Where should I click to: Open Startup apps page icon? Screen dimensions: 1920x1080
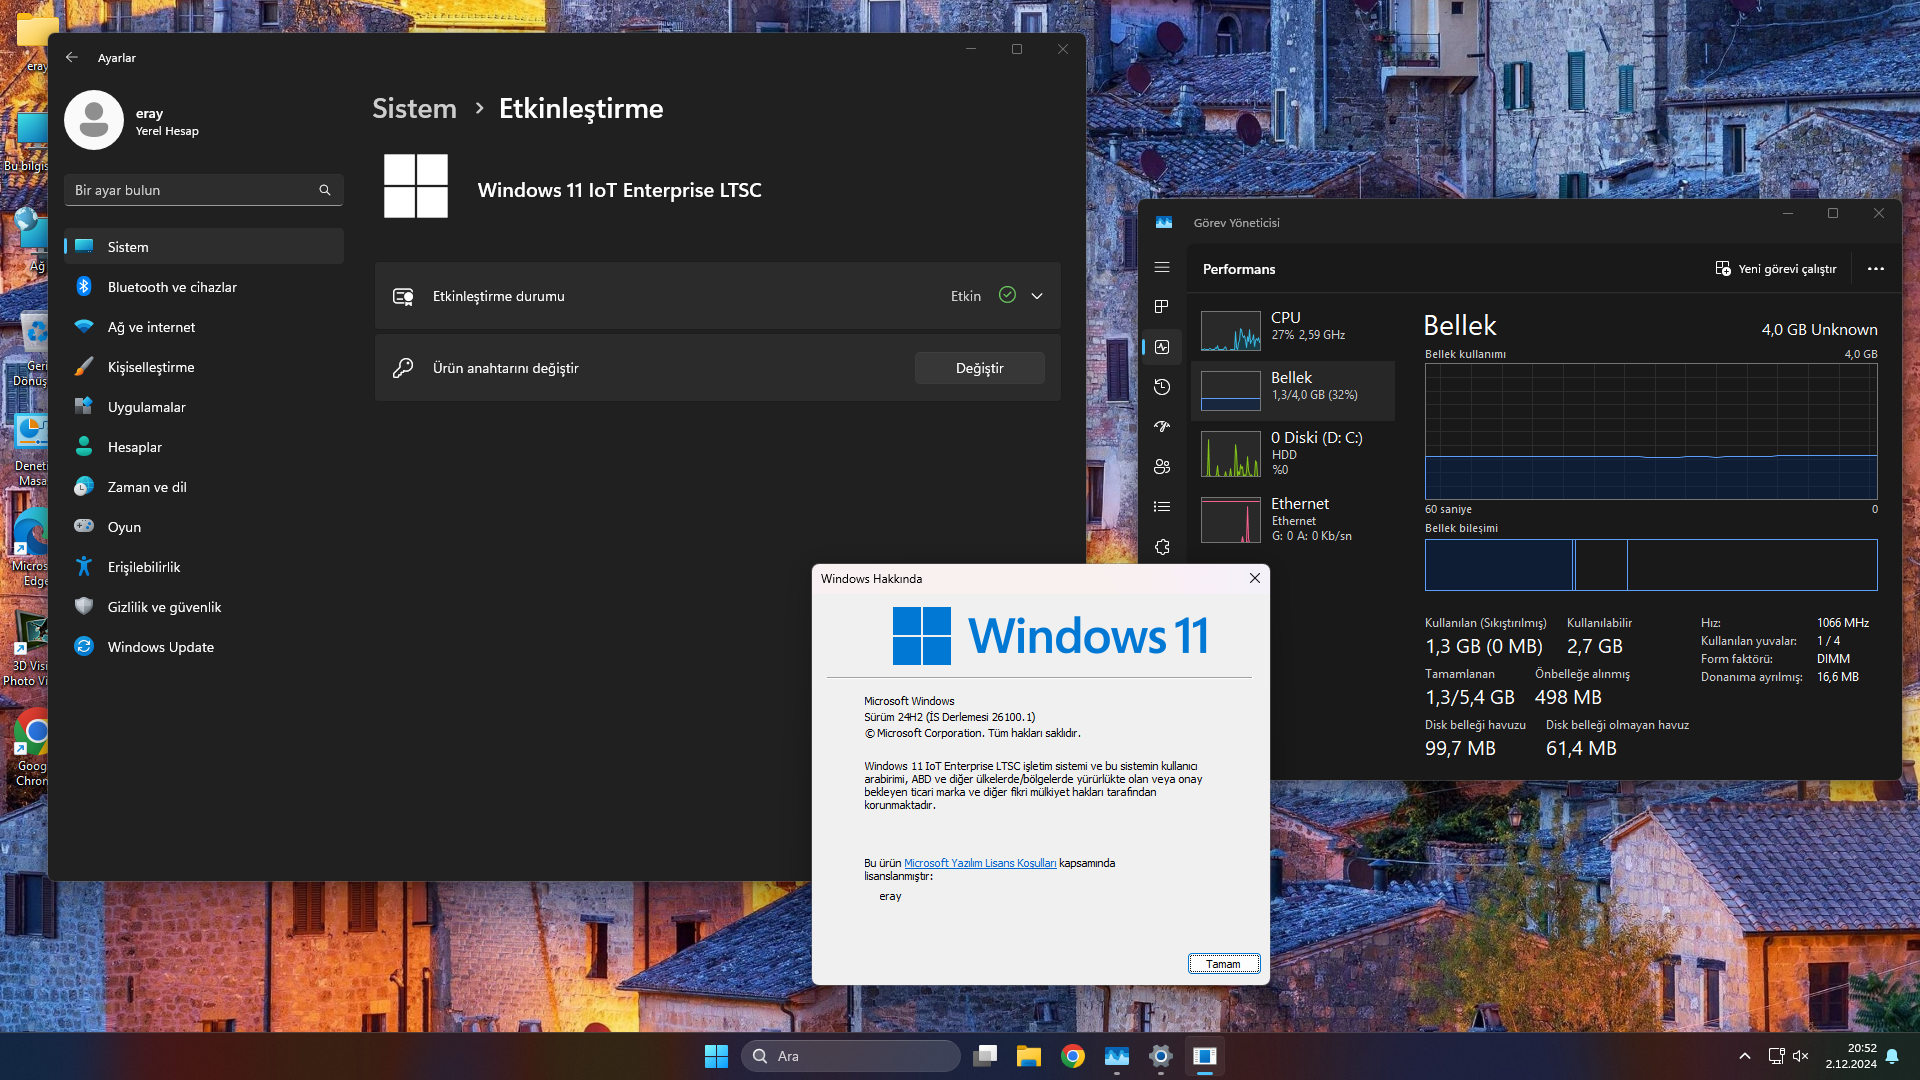coord(1162,427)
